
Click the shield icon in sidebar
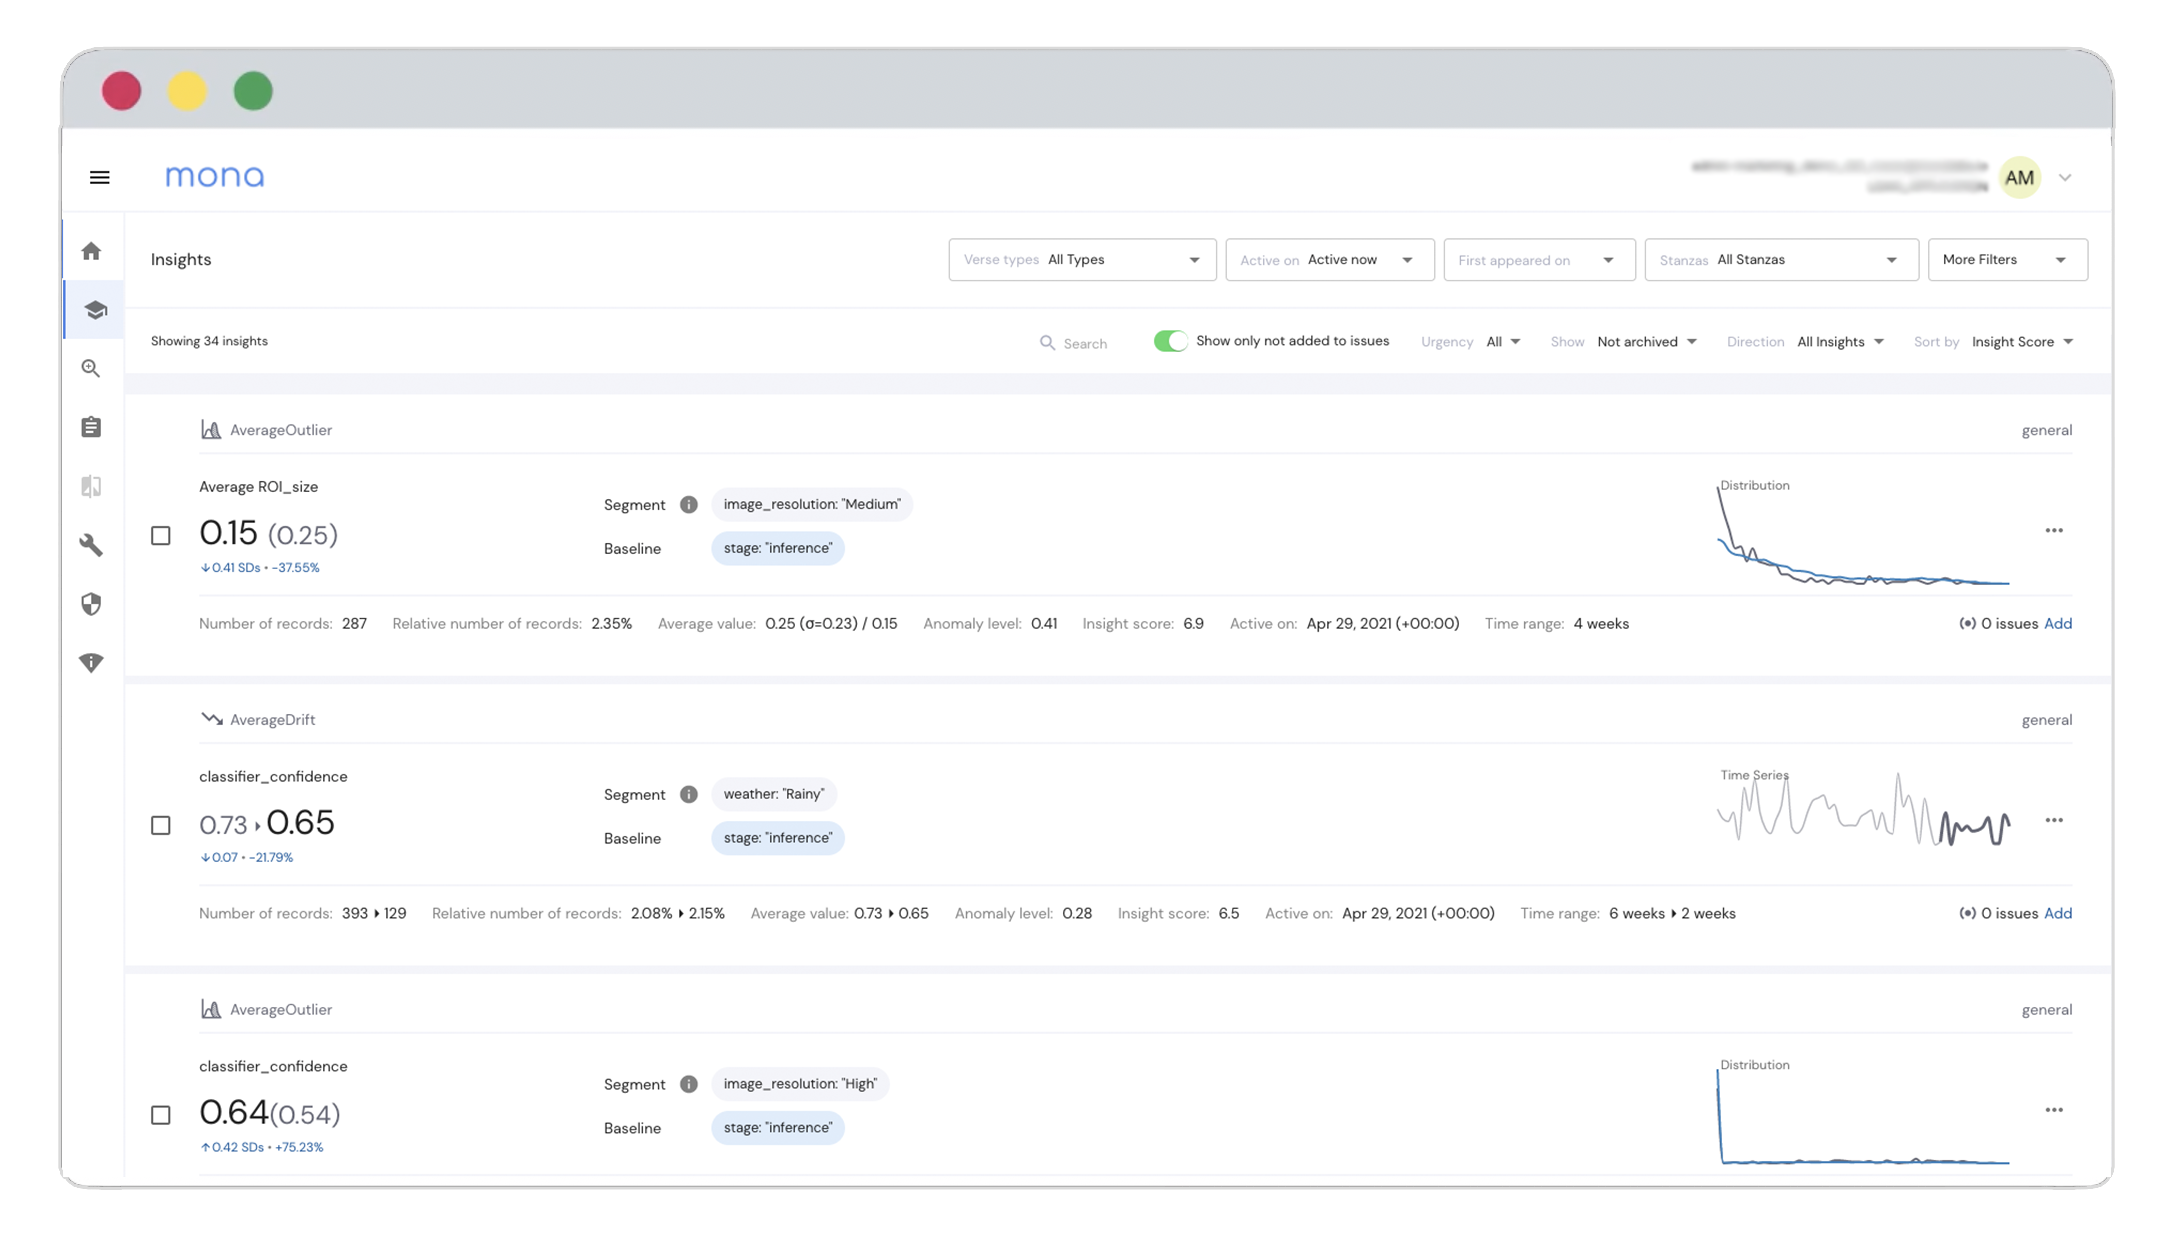pyautogui.click(x=91, y=604)
